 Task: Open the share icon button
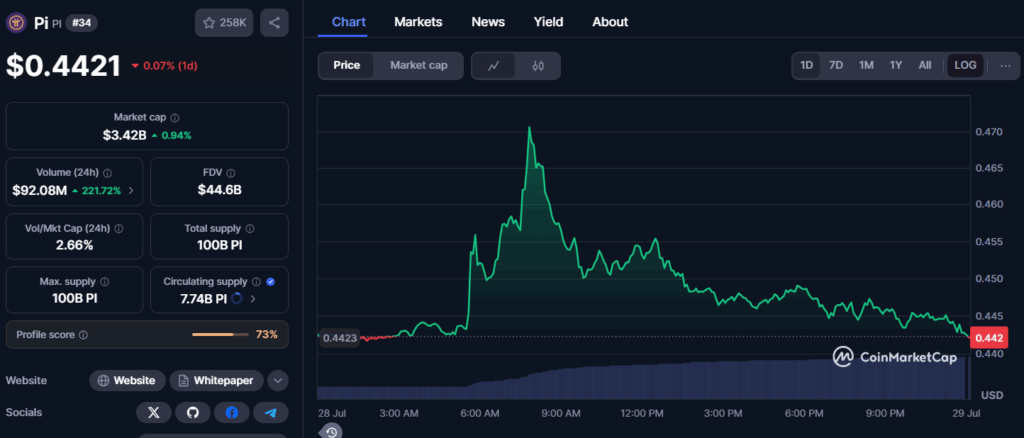(x=274, y=23)
